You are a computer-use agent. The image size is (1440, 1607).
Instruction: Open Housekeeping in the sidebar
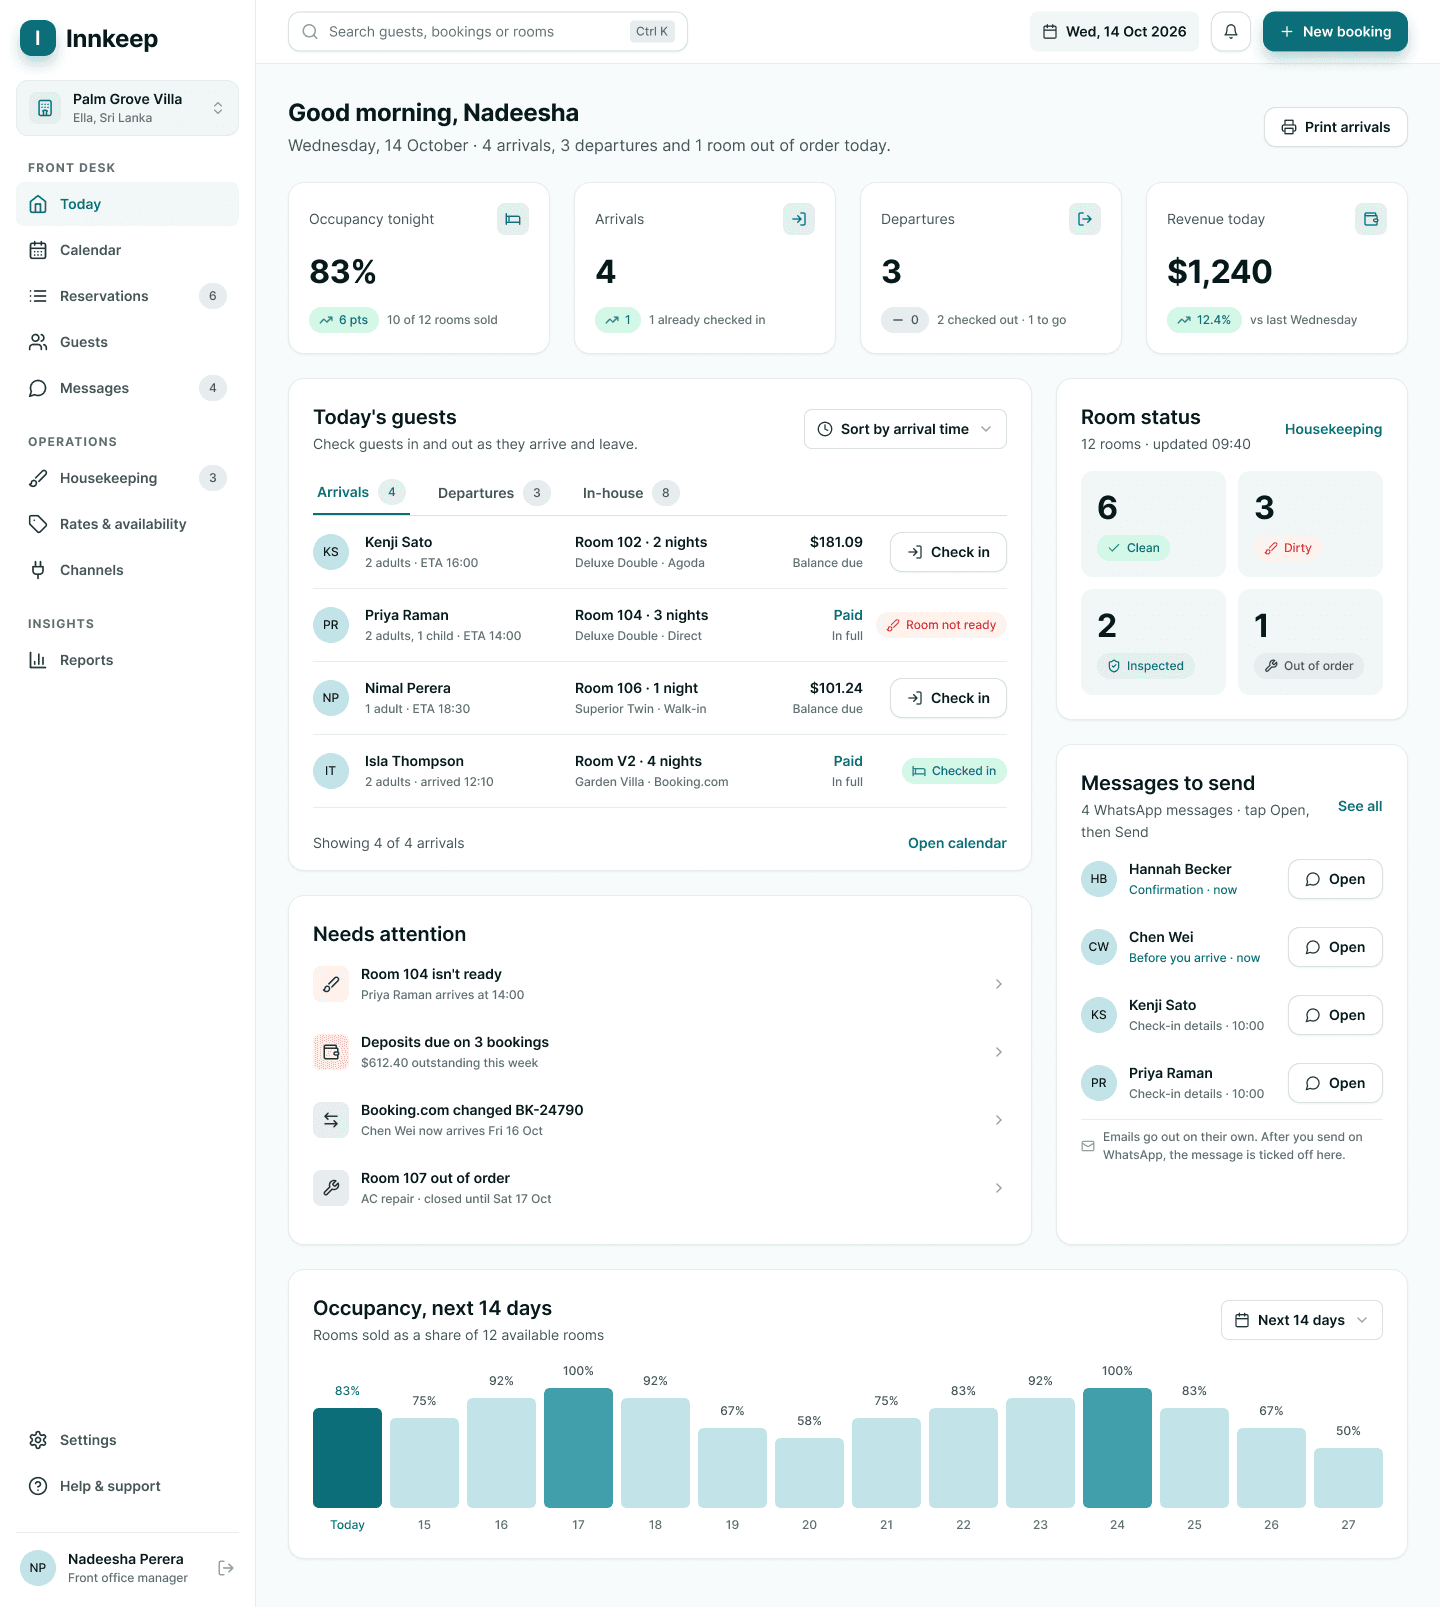pos(127,478)
